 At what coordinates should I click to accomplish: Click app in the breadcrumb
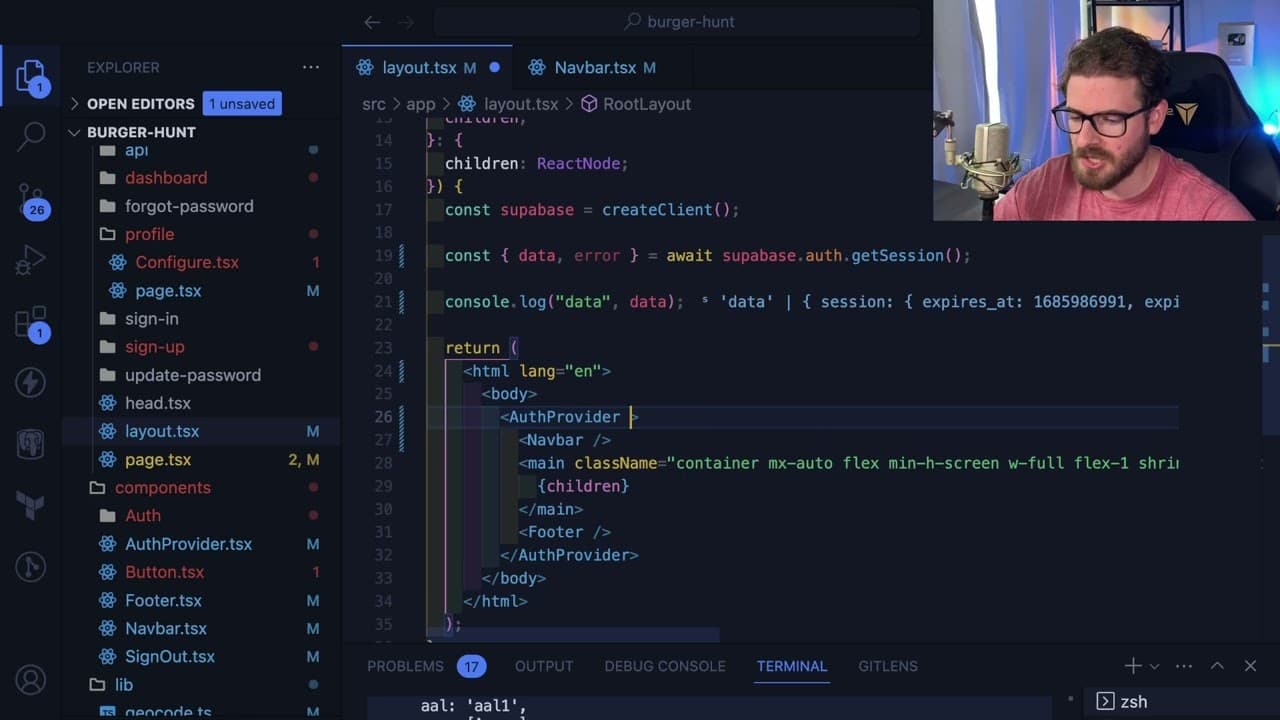(x=420, y=104)
